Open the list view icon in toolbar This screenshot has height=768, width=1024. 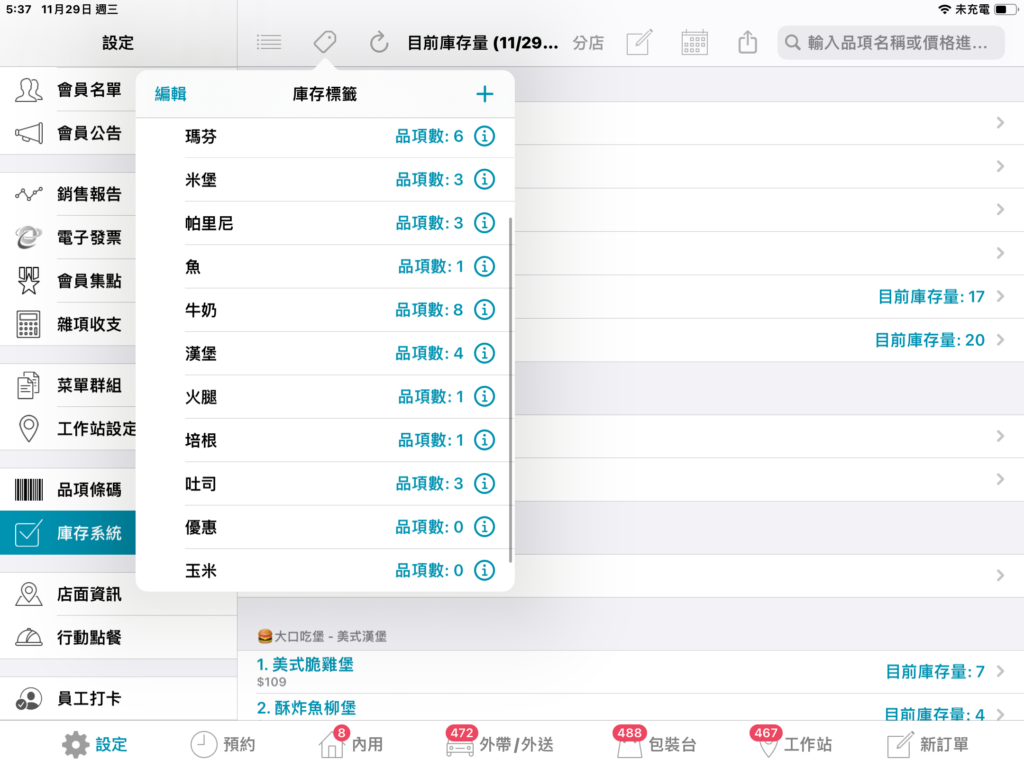268,43
